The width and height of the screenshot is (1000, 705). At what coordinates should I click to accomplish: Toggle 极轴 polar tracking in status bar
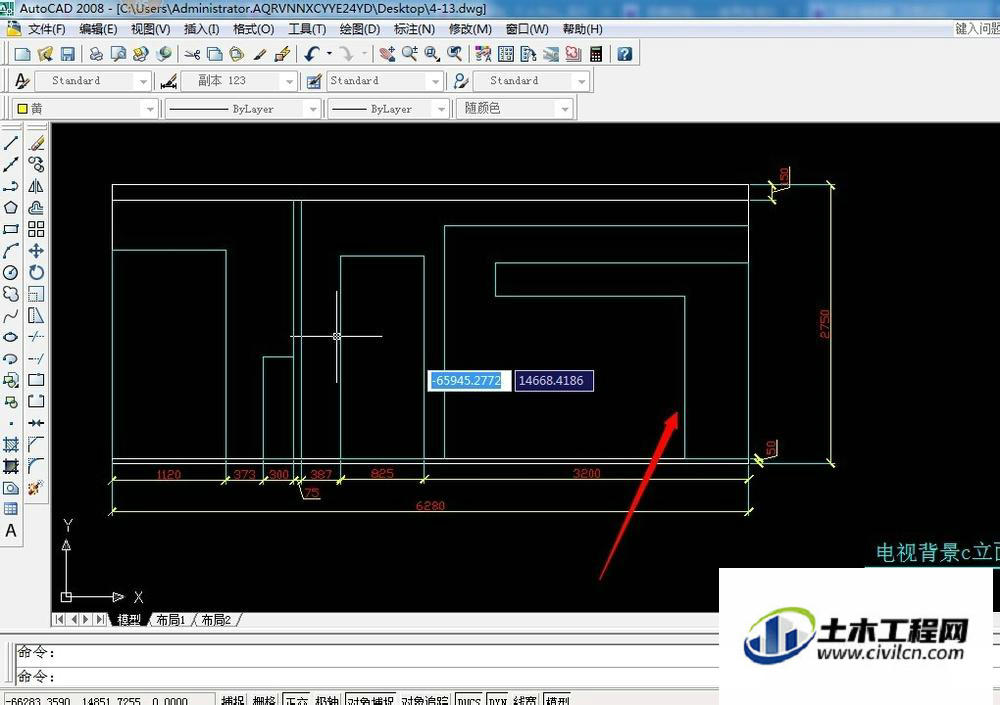327,701
